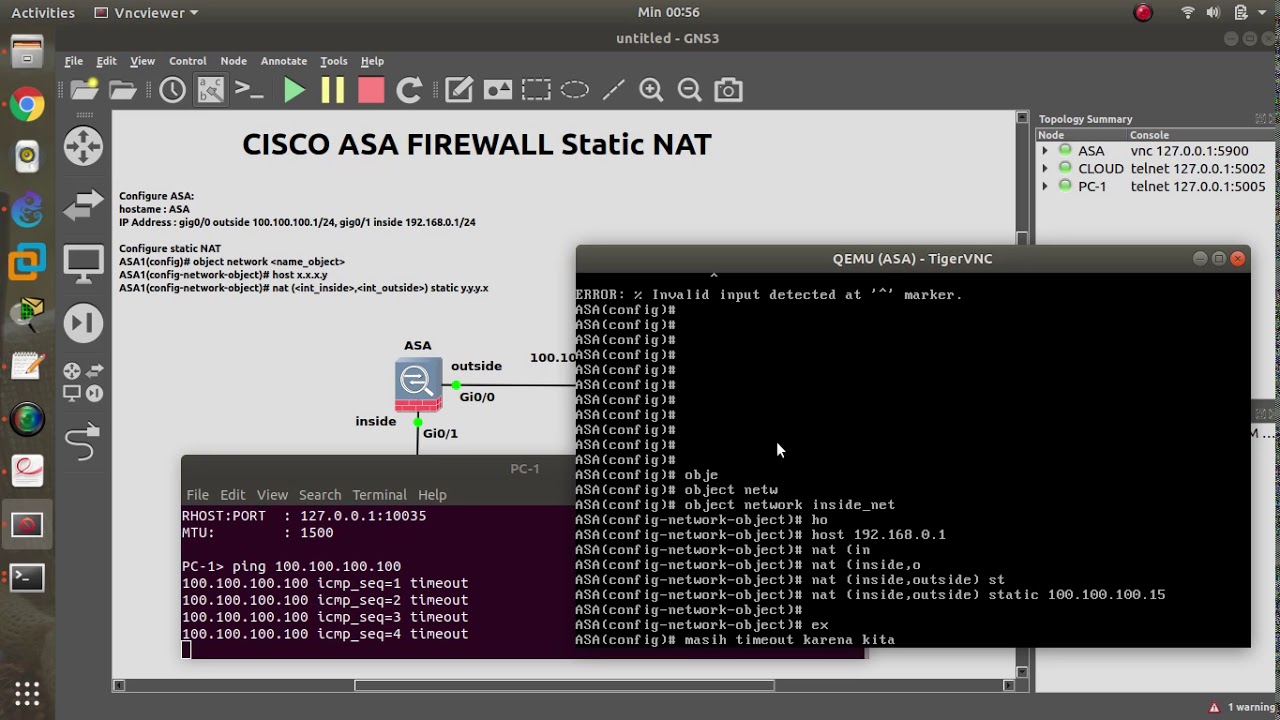This screenshot has height=720, width=1280.
Task: Open the Vncviewer app menu dropdown
Action: pyautogui.click(x=146, y=13)
